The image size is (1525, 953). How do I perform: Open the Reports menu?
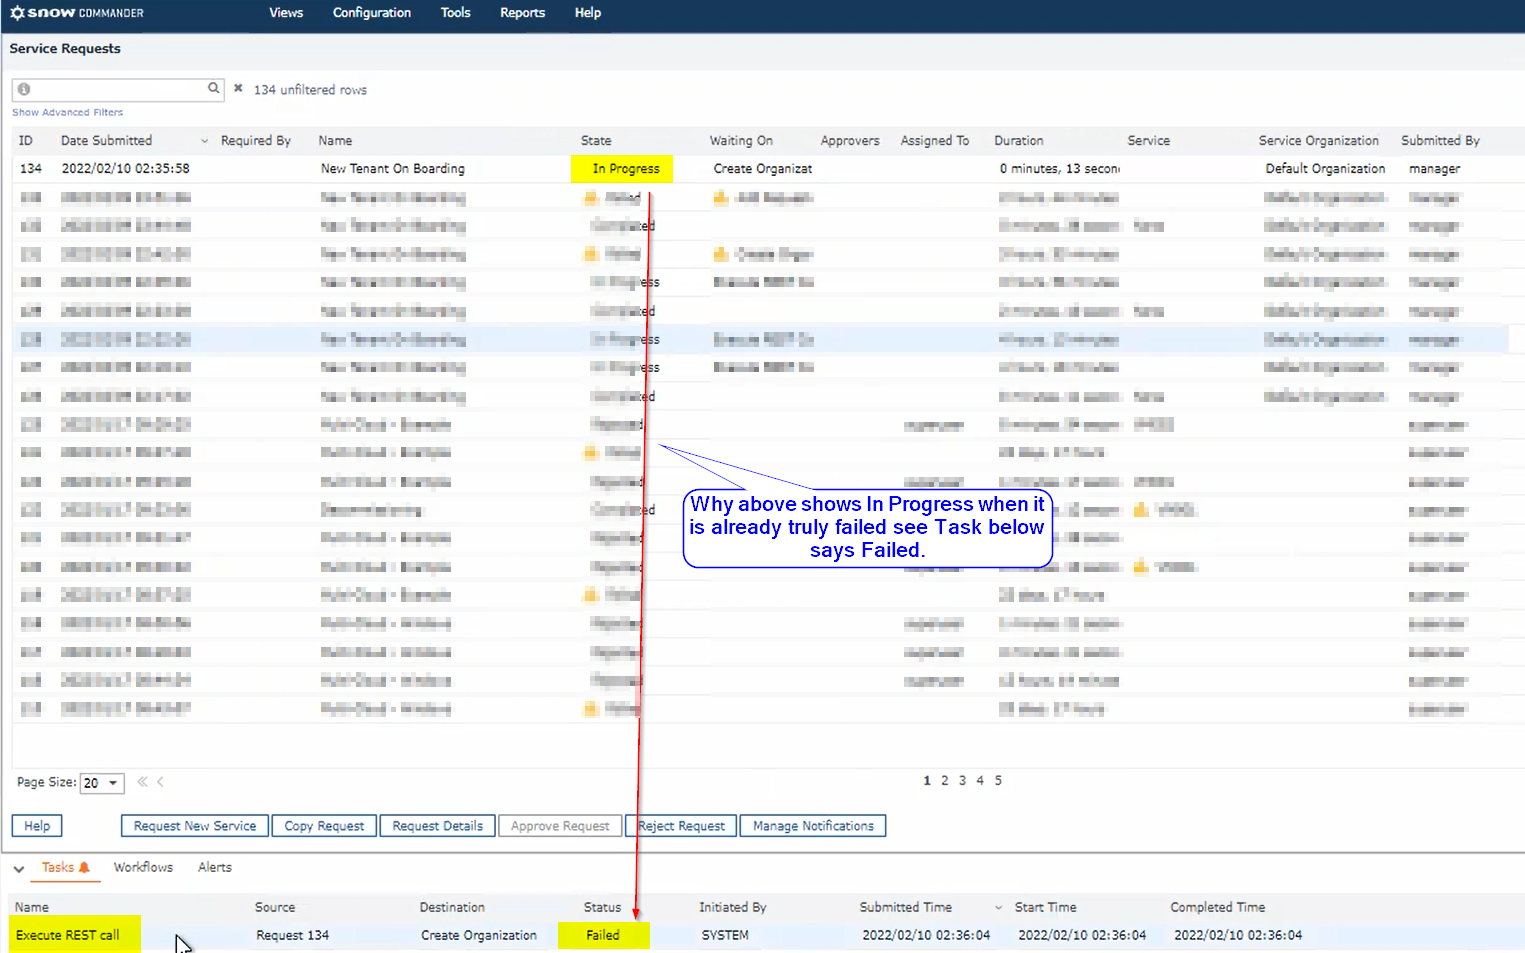pos(522,13)
